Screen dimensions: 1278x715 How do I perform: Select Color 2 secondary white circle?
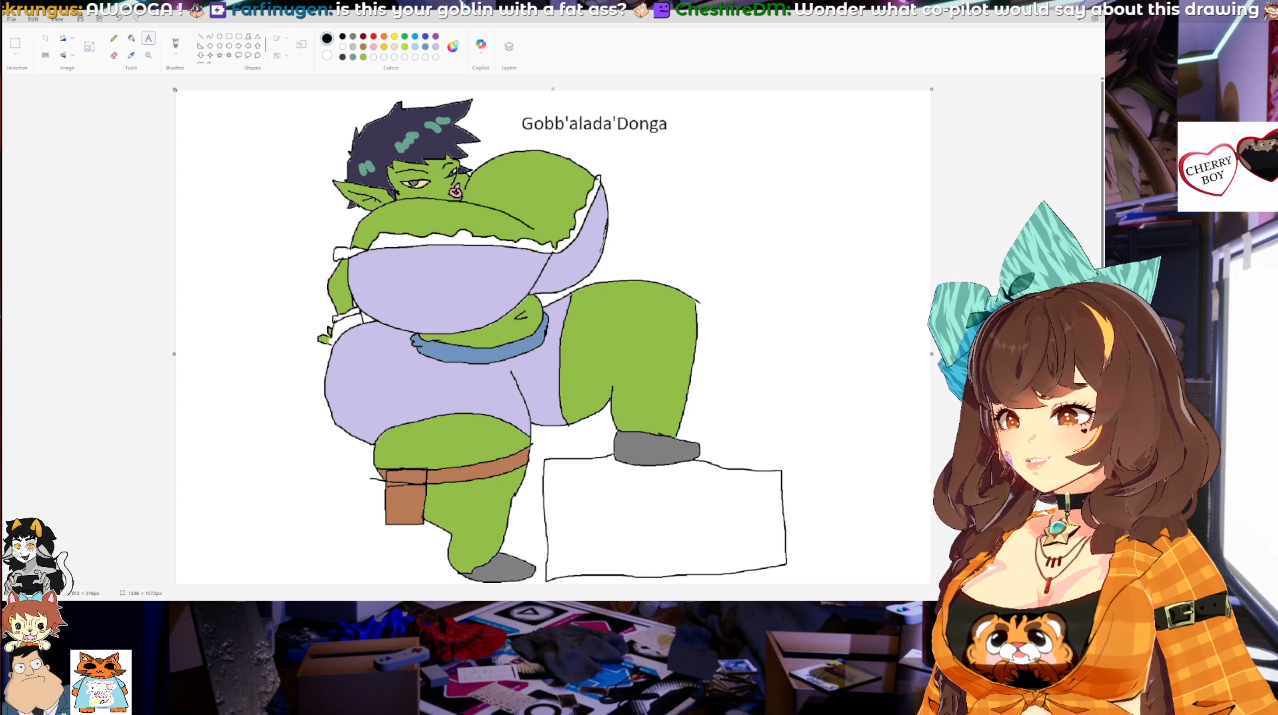click(327, 55)
